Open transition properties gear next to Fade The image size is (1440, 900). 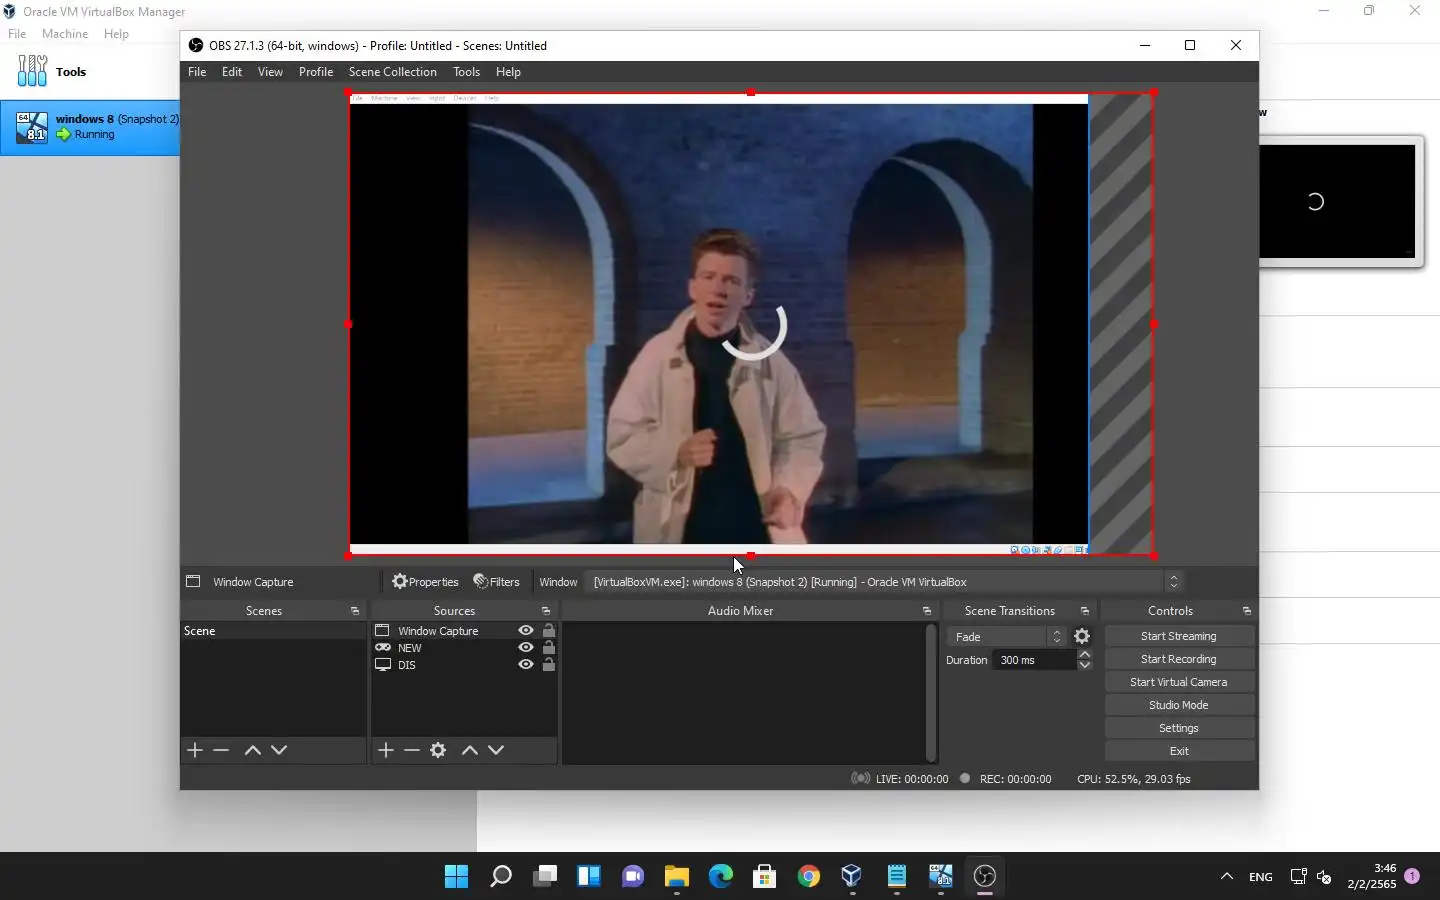(x=1082, y=637)
